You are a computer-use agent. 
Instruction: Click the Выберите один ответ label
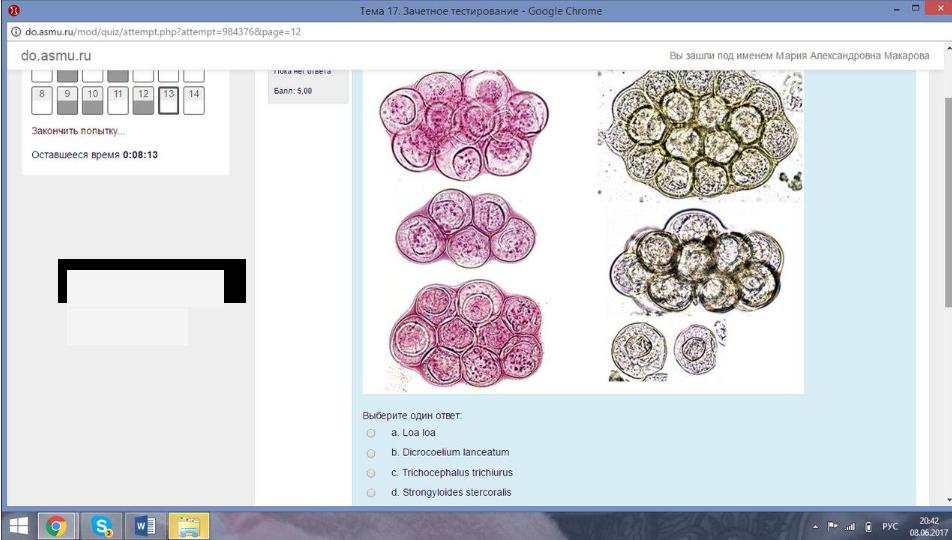pos(412,416)
